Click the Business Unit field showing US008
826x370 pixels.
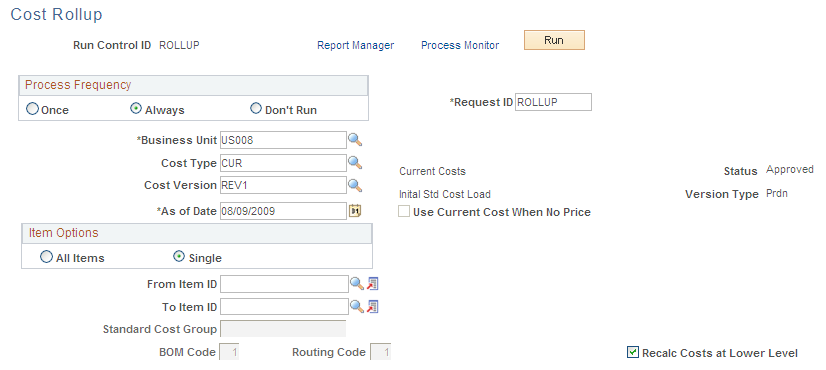click(x=283, y=140)
